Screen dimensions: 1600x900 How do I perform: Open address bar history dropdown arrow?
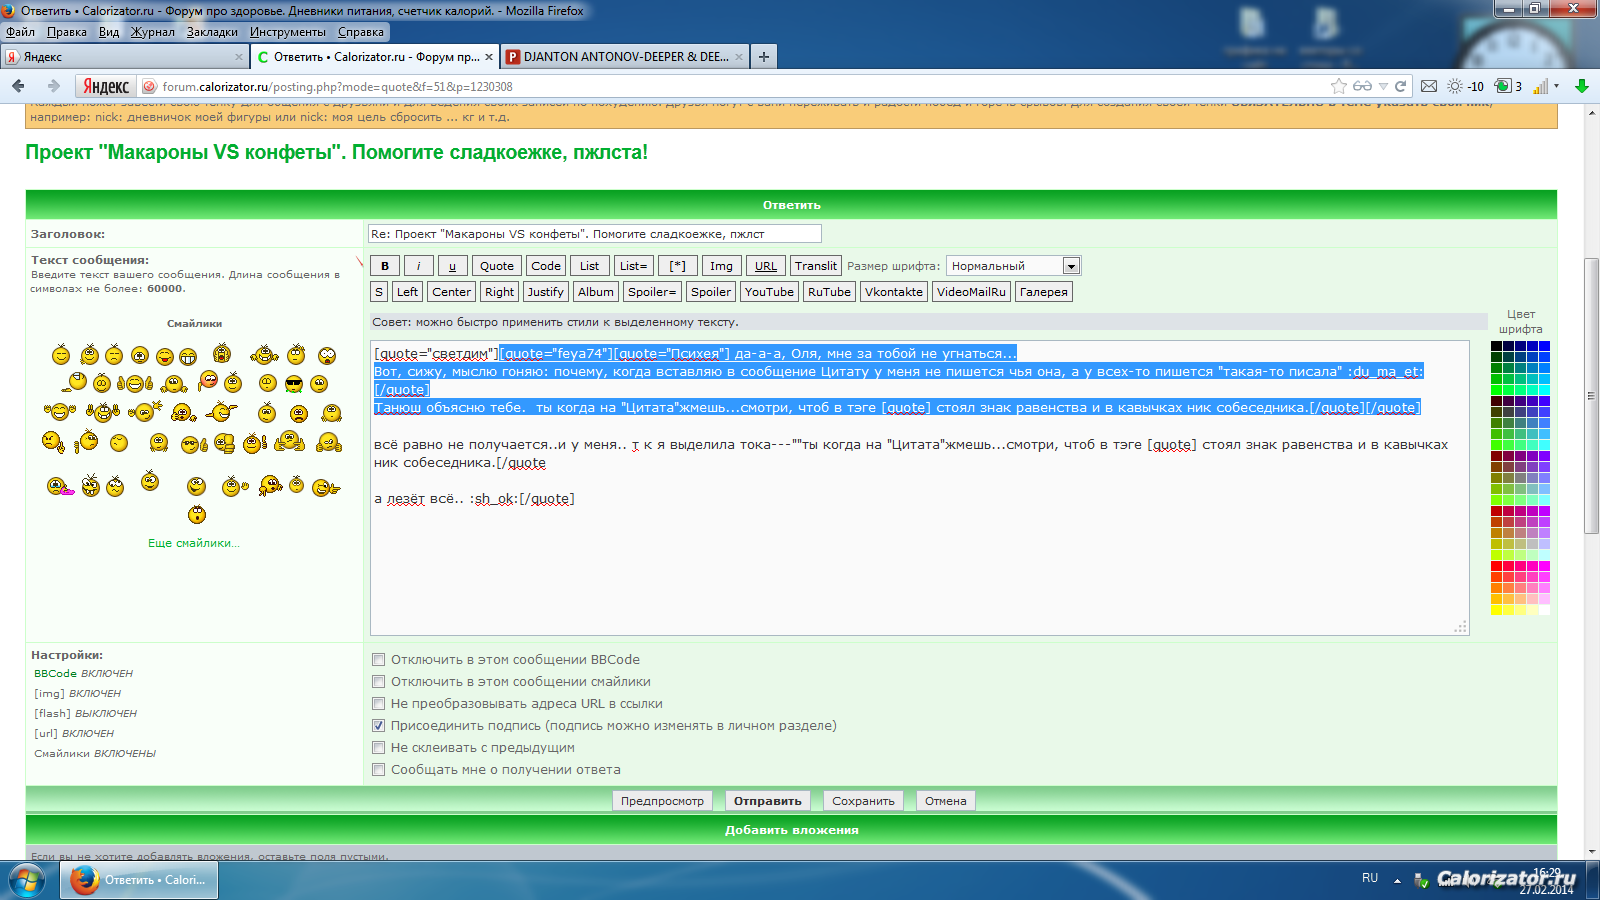pos(1383,86)
